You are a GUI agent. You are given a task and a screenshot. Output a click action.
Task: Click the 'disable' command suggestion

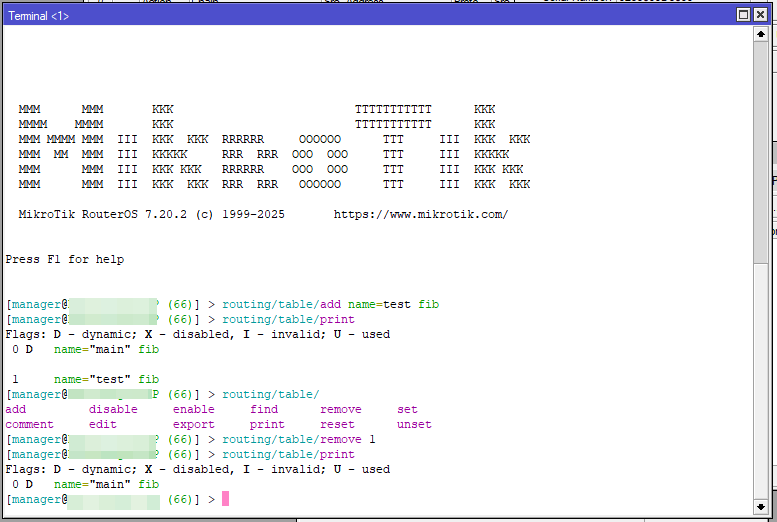point(113,409)
